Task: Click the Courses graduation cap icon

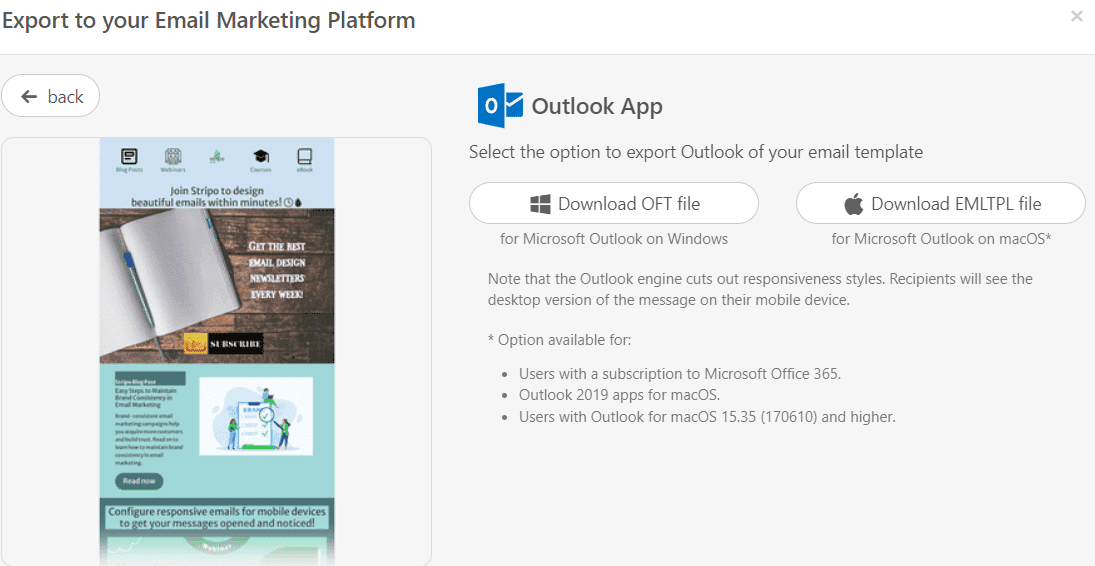Action: pos(260,159)
